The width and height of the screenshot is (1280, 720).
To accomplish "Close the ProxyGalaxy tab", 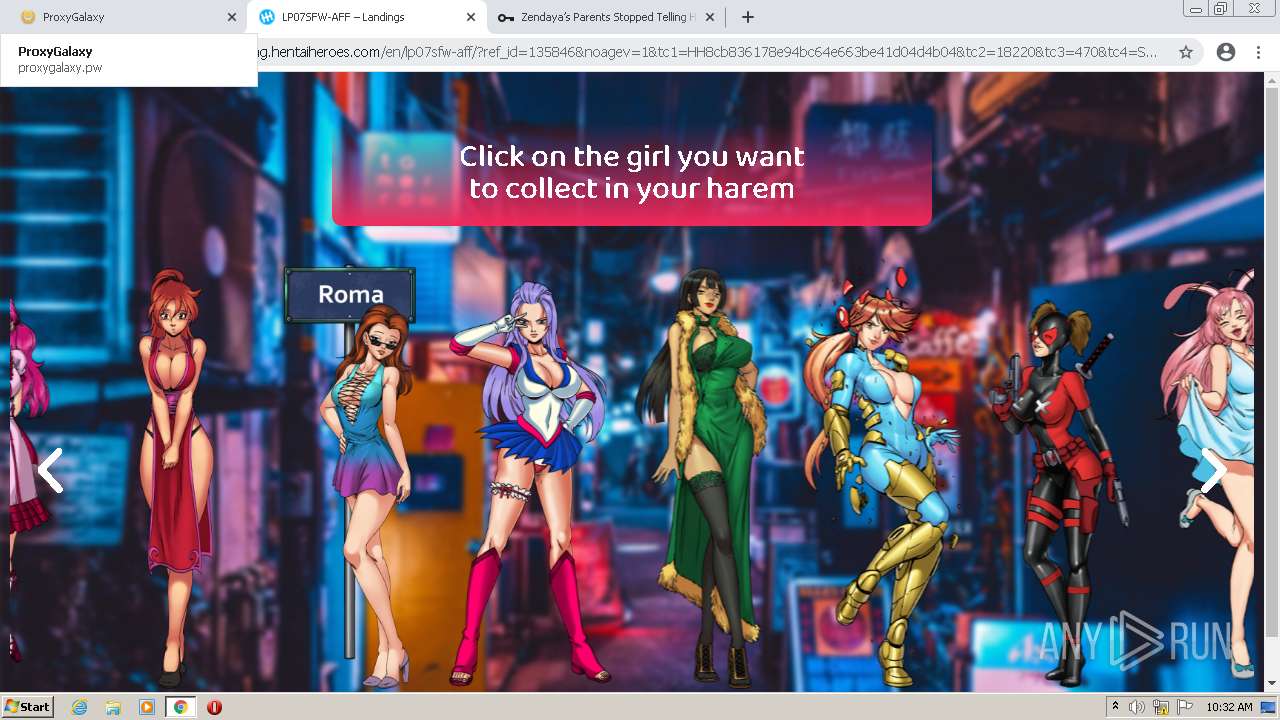I will [232, 17].
